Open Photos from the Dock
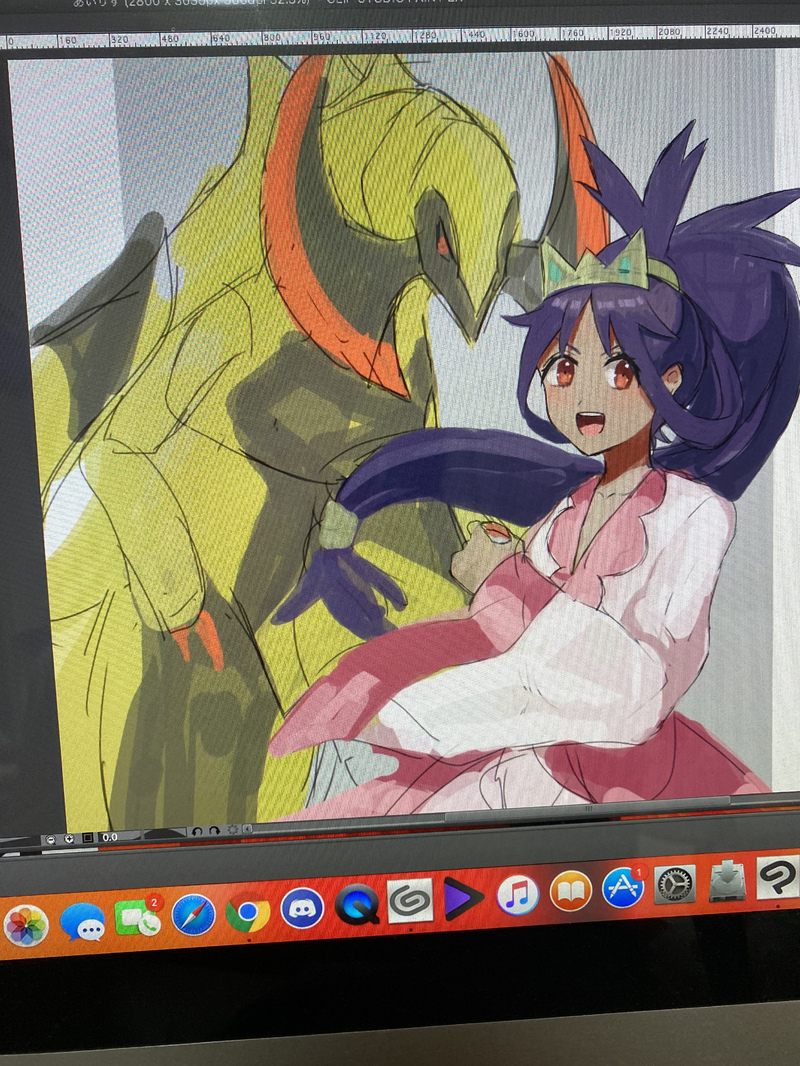The height and width of the screenshot is (1066, 800). tap(26, 925)
